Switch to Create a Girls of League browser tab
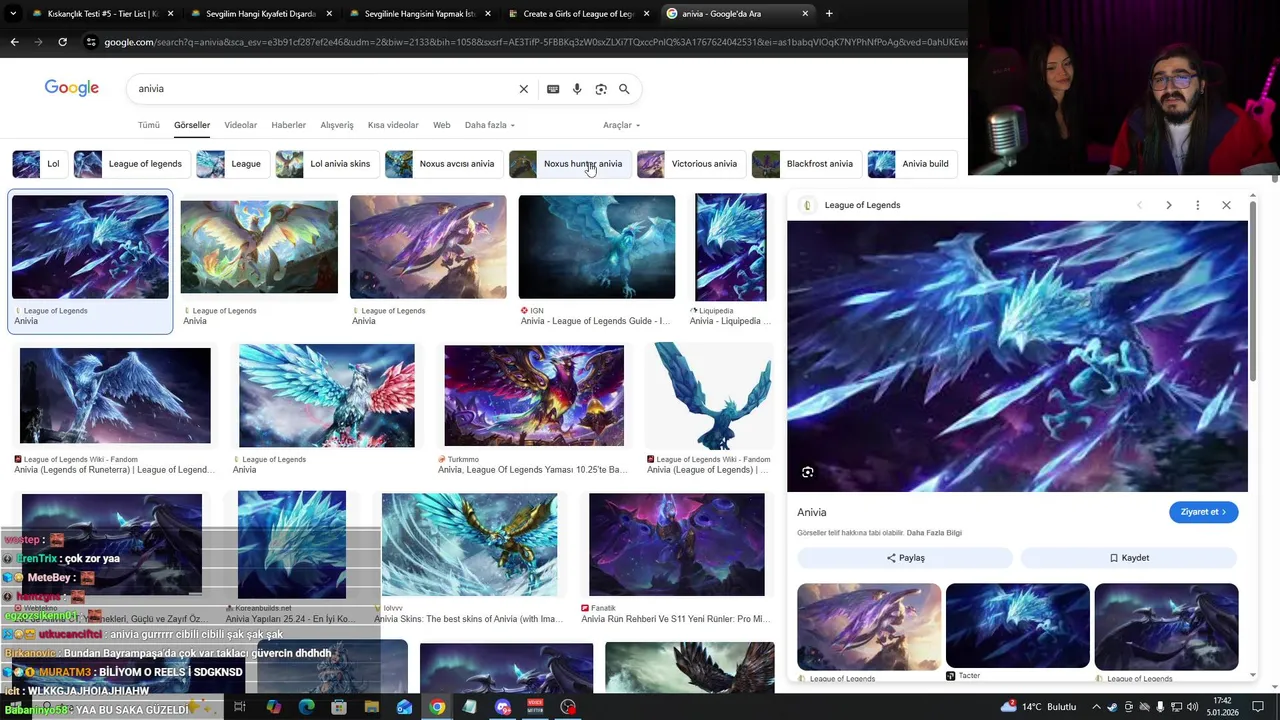This screenshot has width=1280, height=720. pos(578,14)
